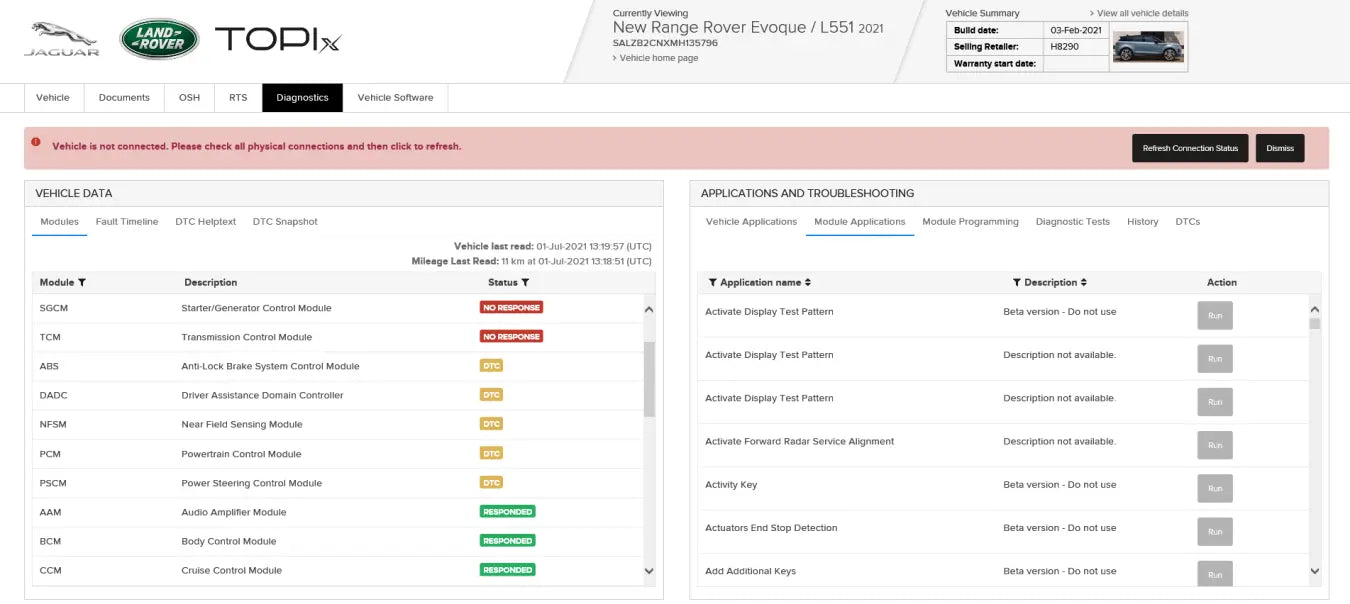
Task: Switch to the Vehicle Software tab
Action: (395, 98)
